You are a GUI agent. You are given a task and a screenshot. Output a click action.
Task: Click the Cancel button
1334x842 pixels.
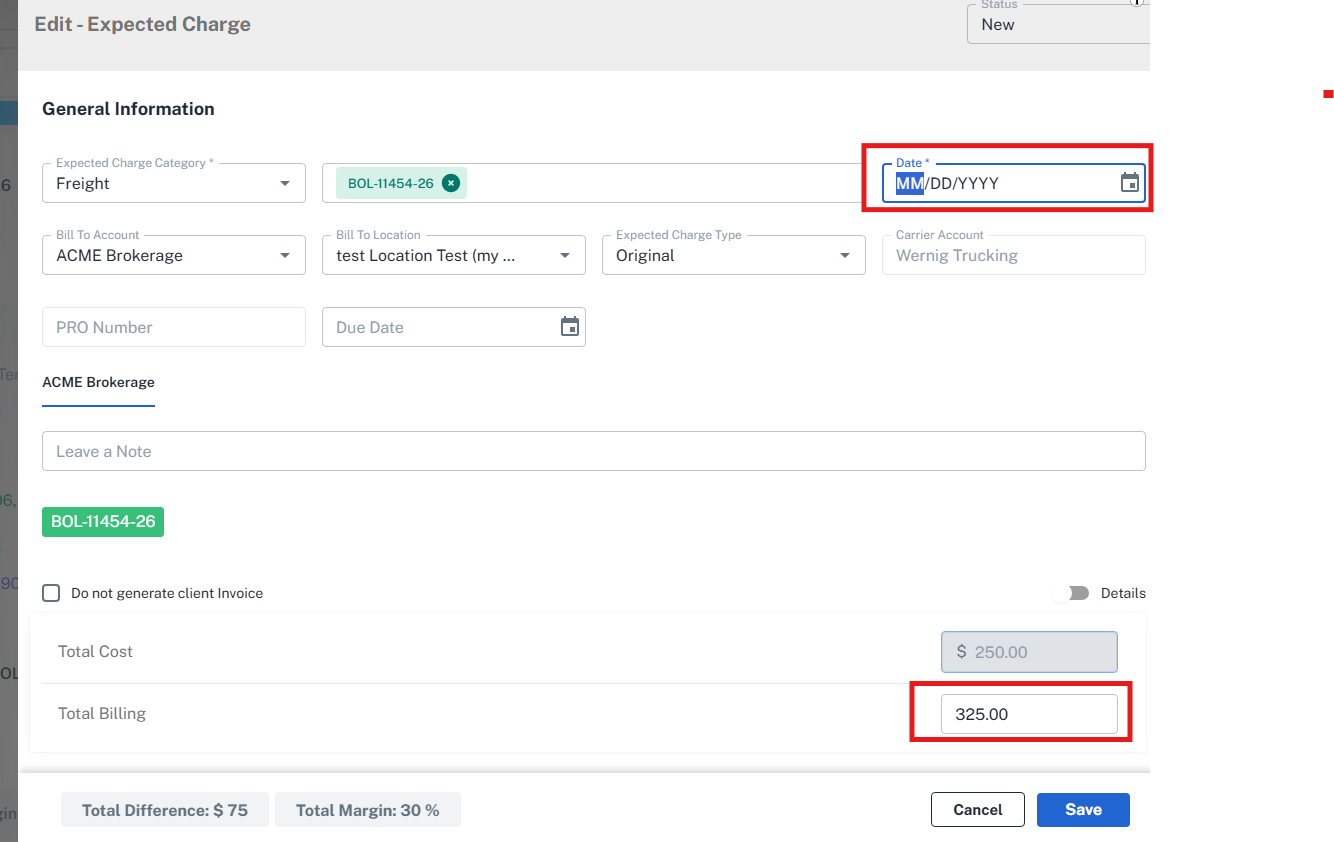pyautogui.click(x=977, y=810)
